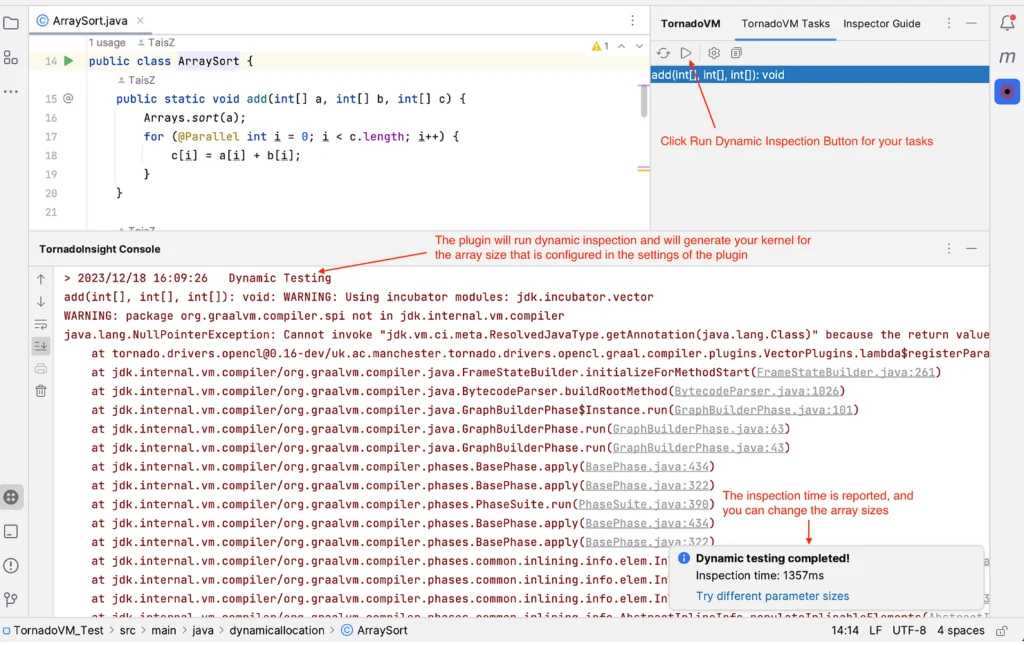The image size is (1024, 645).
Task: Click the print icon in console toolbar
Action: [x=41, y=368]
